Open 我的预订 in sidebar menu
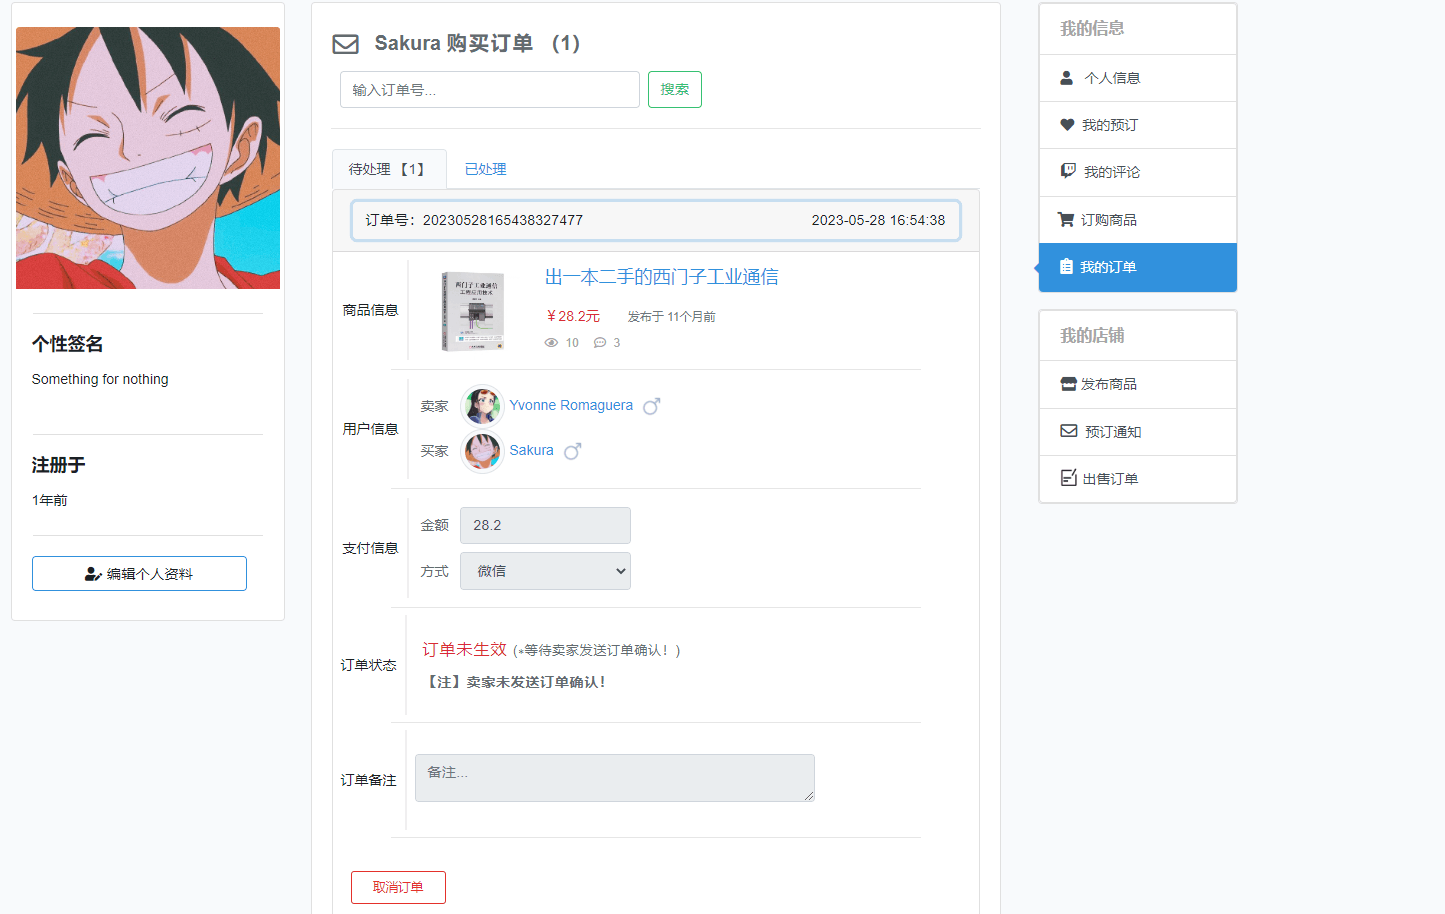 1138,125
